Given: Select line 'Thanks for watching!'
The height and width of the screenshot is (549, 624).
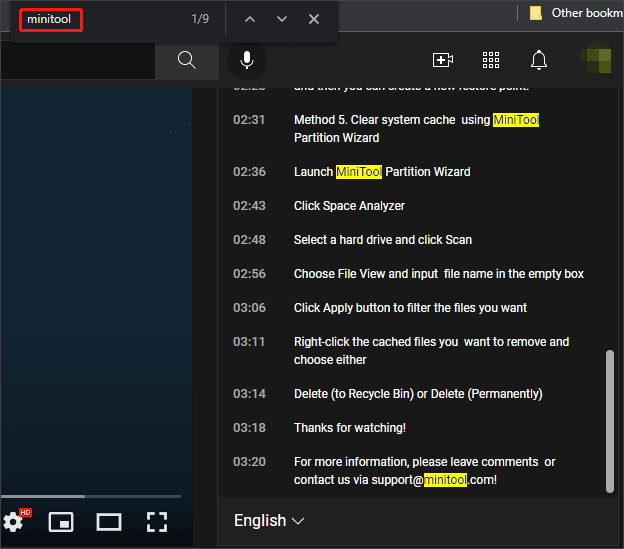Looking at the screenshot, I should click(x=350, y=428).
